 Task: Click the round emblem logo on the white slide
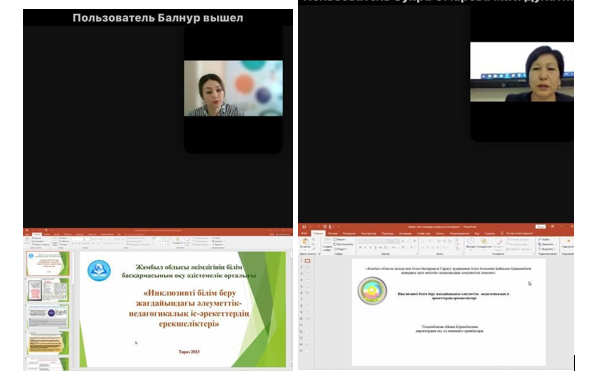tap(372, 290)
